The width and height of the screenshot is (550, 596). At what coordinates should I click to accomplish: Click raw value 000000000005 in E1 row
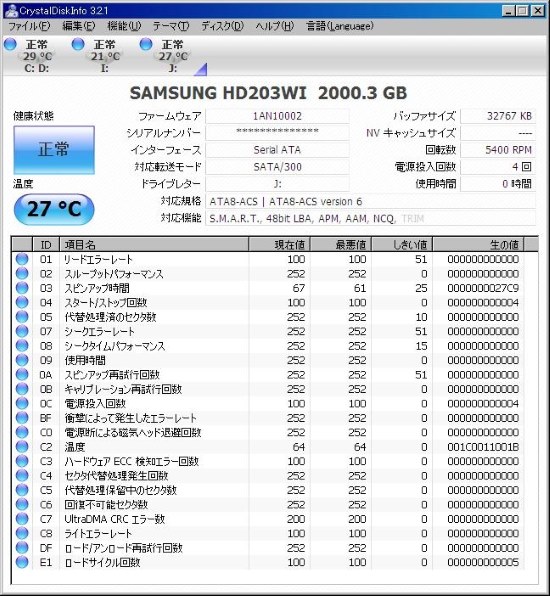tap(483, 562)
